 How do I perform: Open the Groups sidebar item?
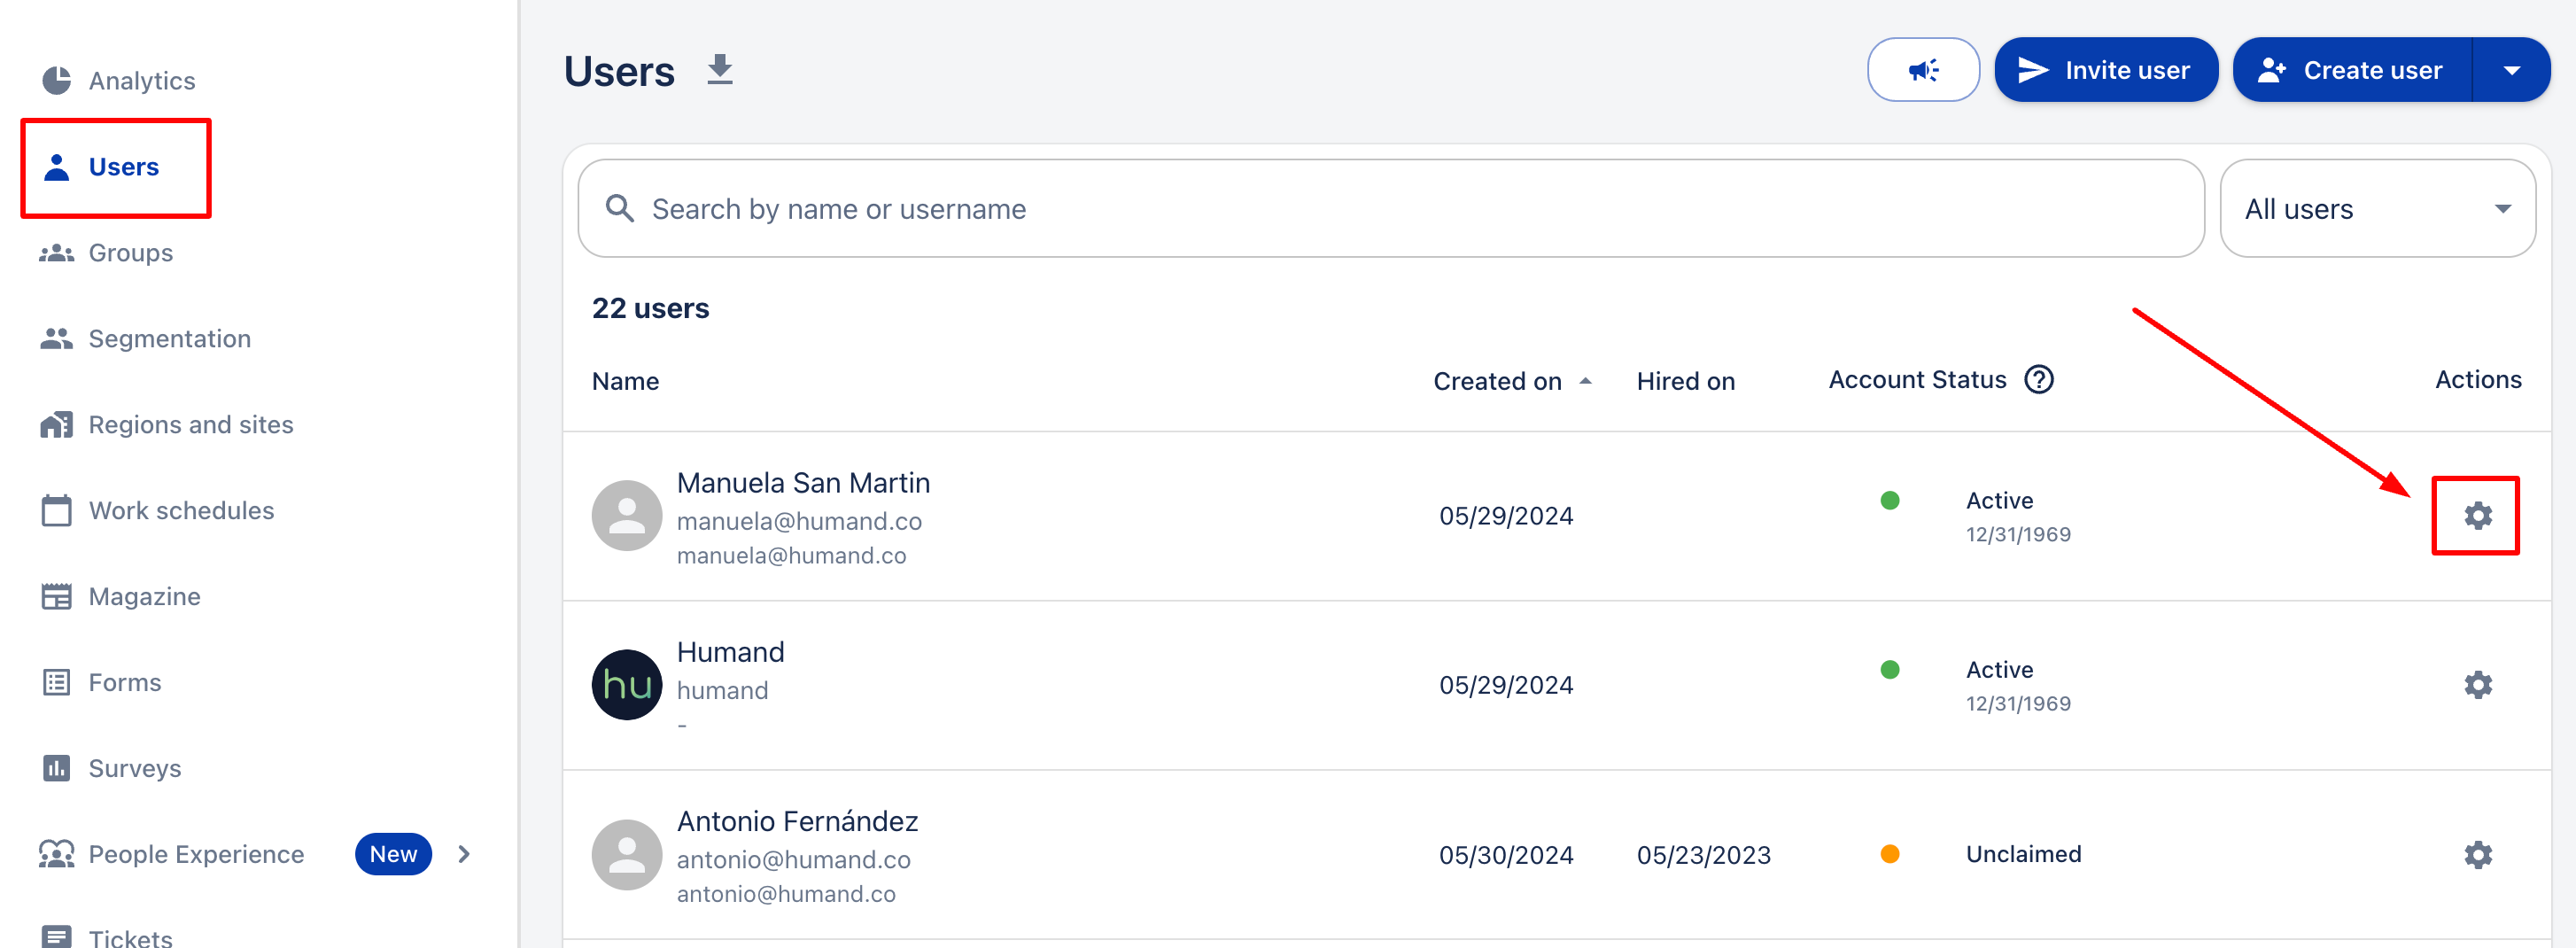pos(130,253)
